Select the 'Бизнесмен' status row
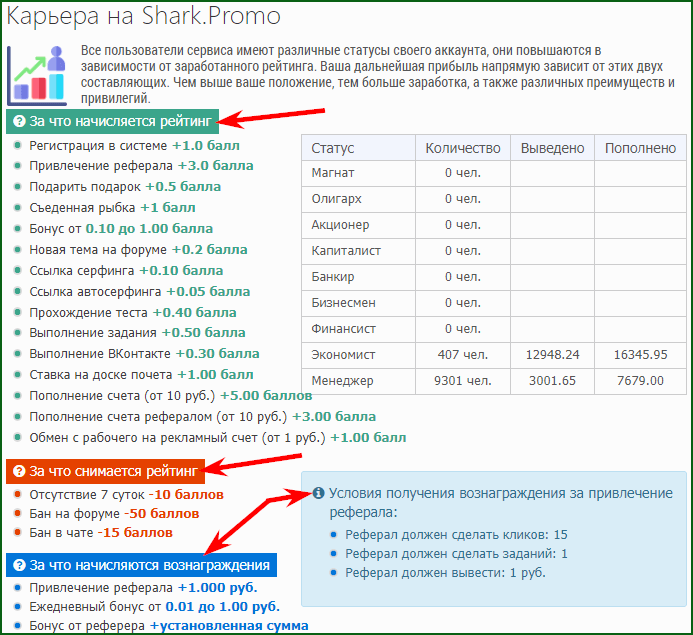The image size is (693, 635). click(x=494, y=303)
